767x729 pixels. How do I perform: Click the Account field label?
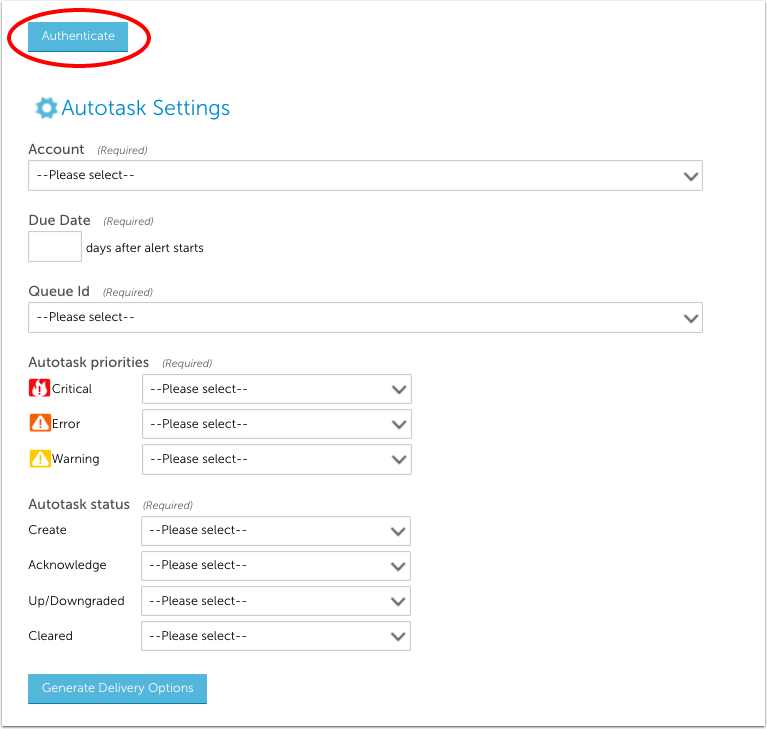56,149
